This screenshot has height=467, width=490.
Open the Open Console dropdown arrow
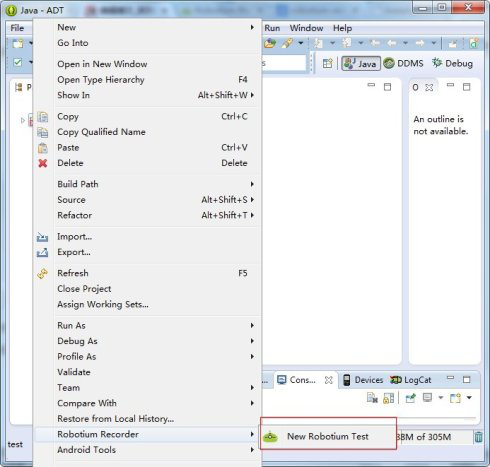469,398
